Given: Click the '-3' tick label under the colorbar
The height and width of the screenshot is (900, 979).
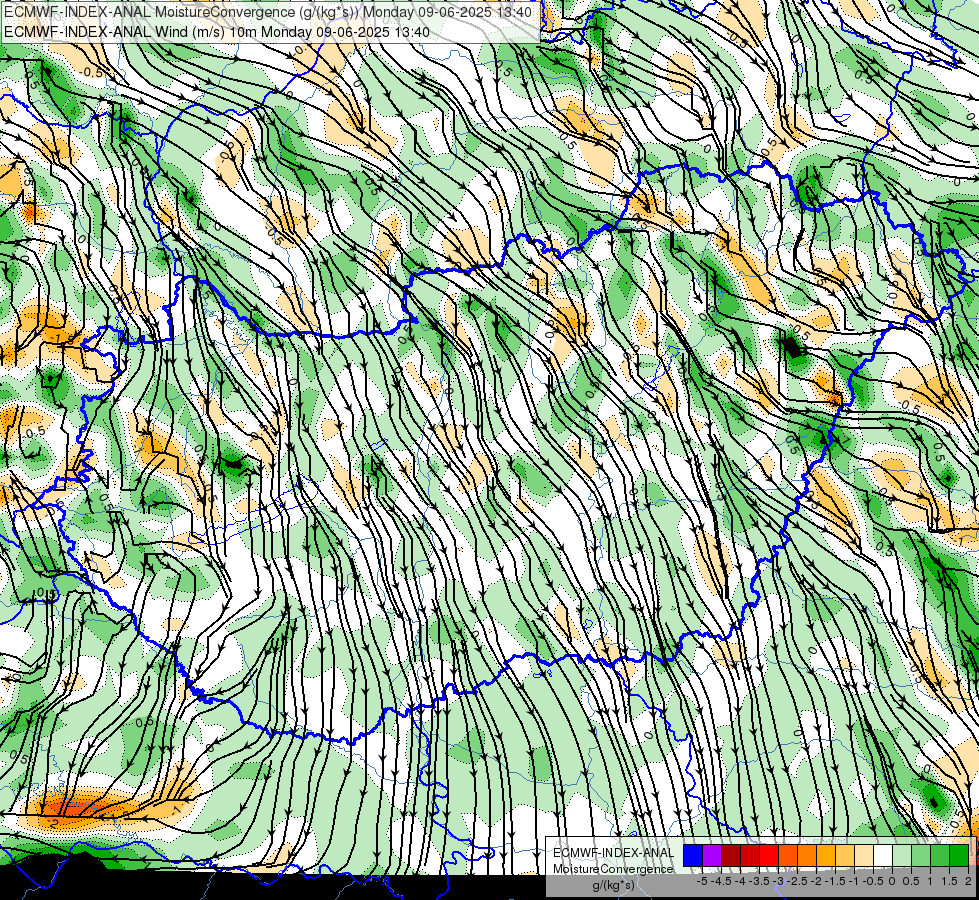Looking at the screenshot, I should click(779, 881).
